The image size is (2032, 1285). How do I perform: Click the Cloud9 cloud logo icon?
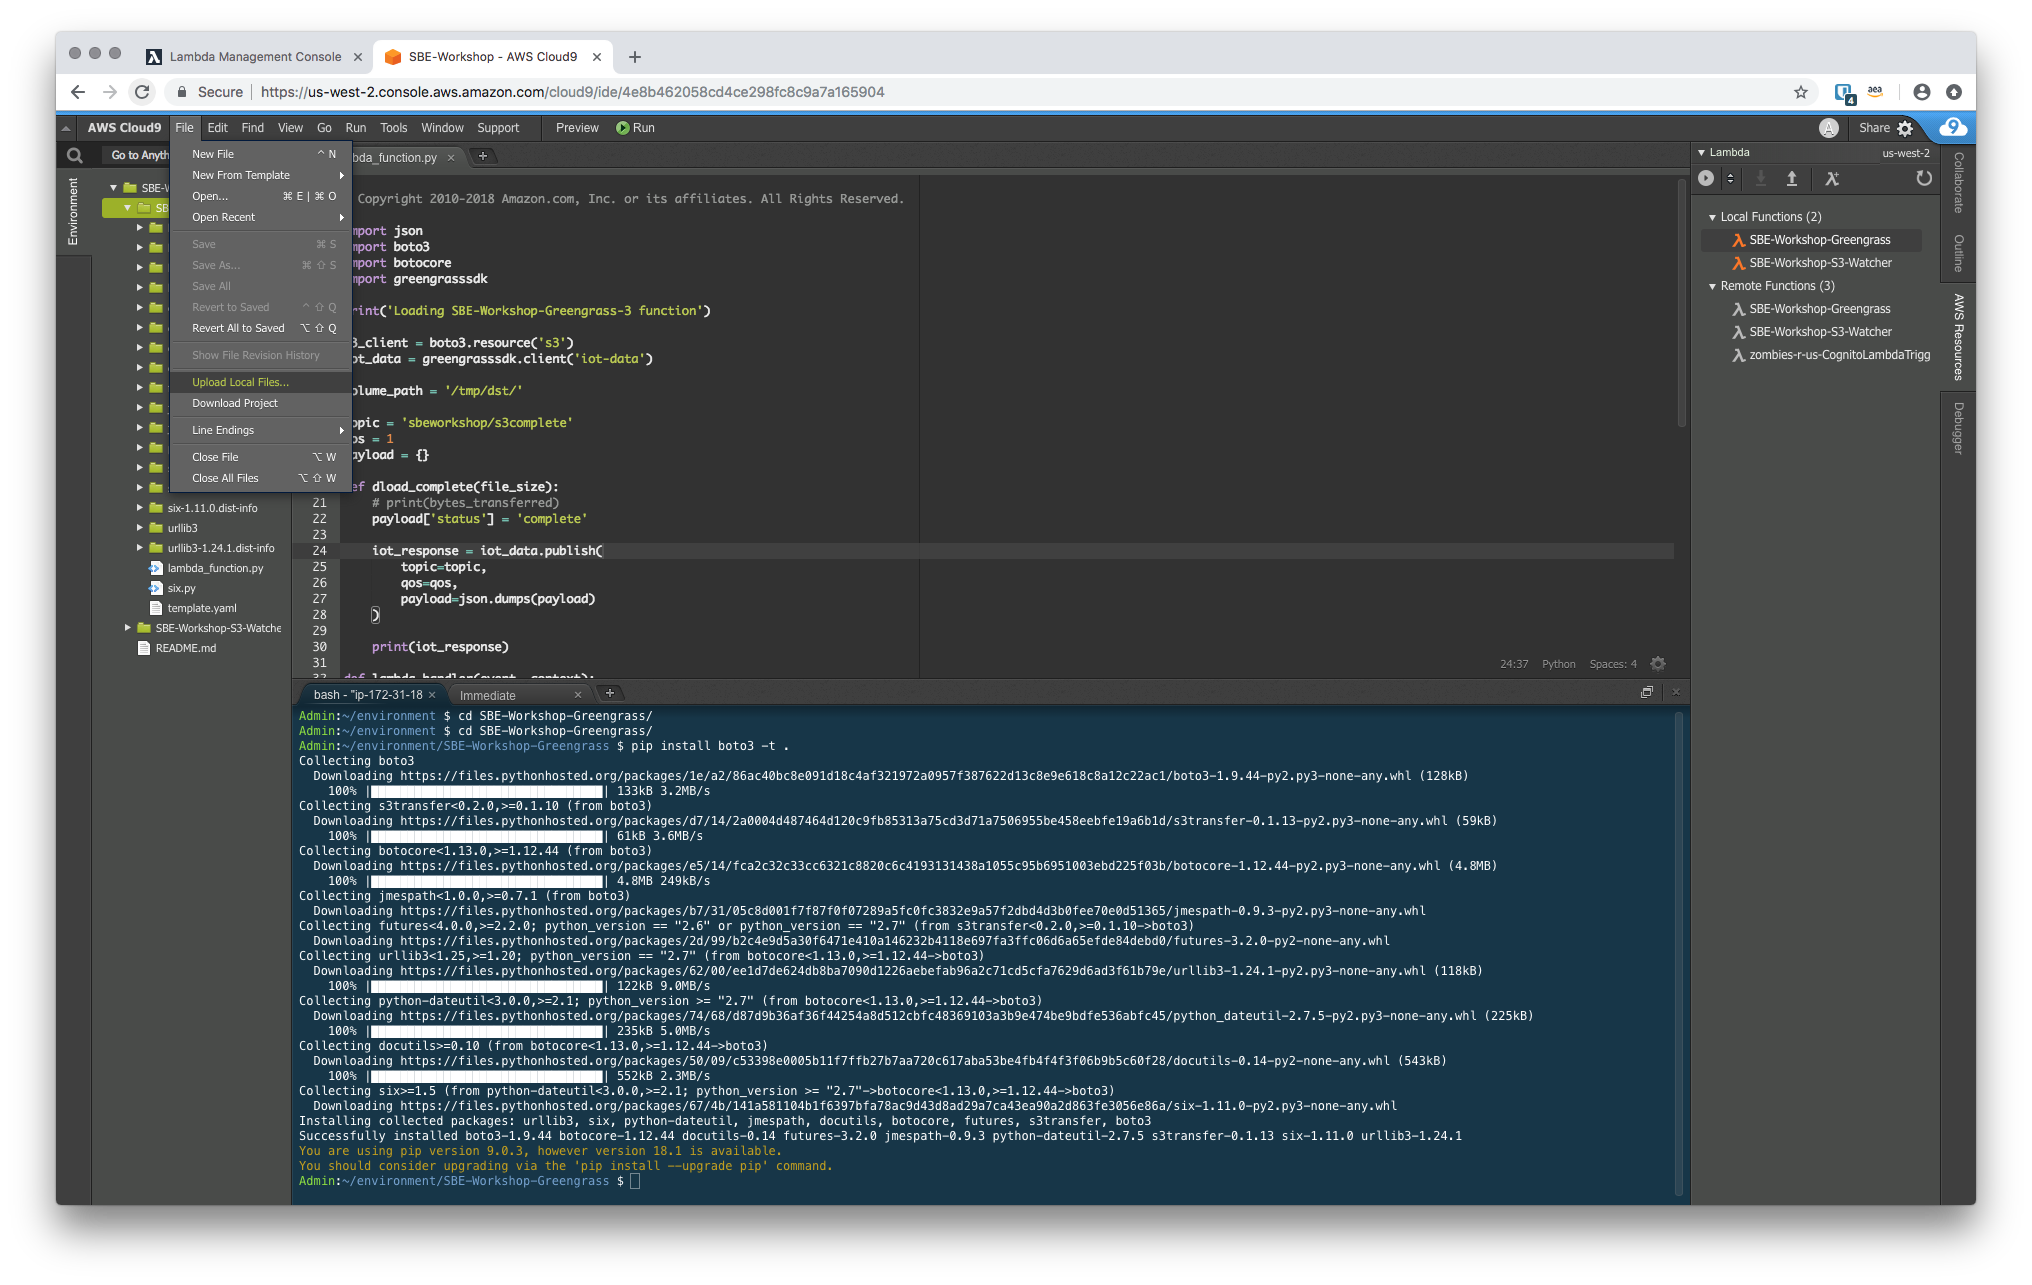(x=1953, y=127)
